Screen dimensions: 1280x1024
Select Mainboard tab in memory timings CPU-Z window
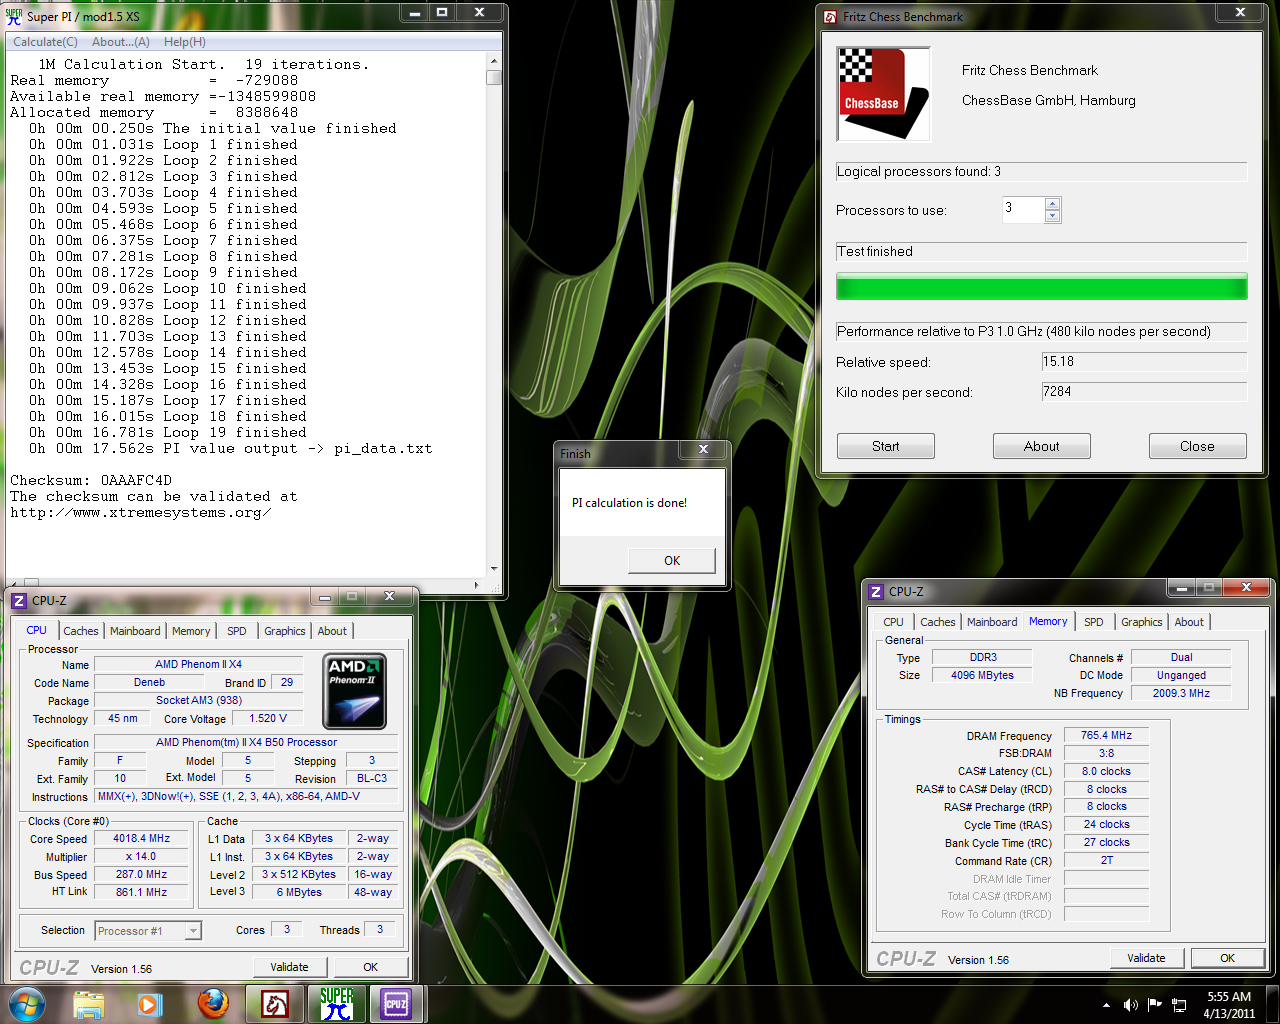pyautogui.click(x=992, y=622)
